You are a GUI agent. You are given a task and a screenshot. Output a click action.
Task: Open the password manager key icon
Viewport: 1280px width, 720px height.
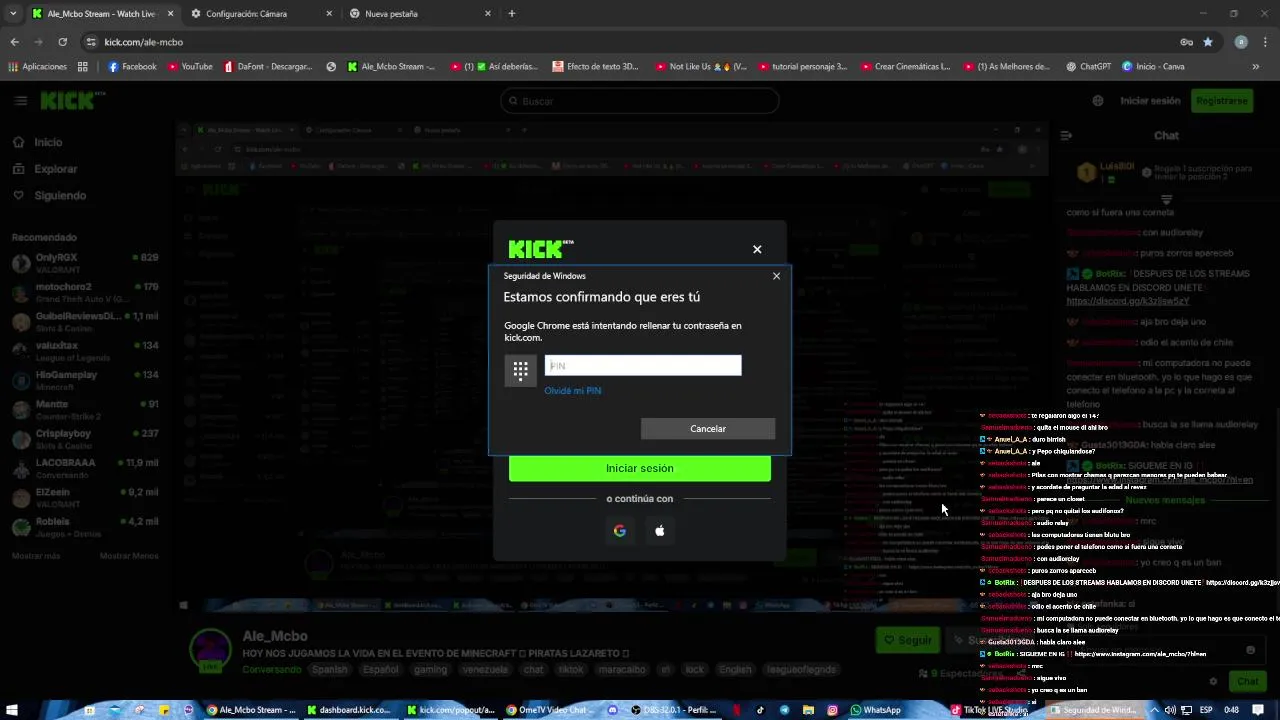coord(1186,42)
